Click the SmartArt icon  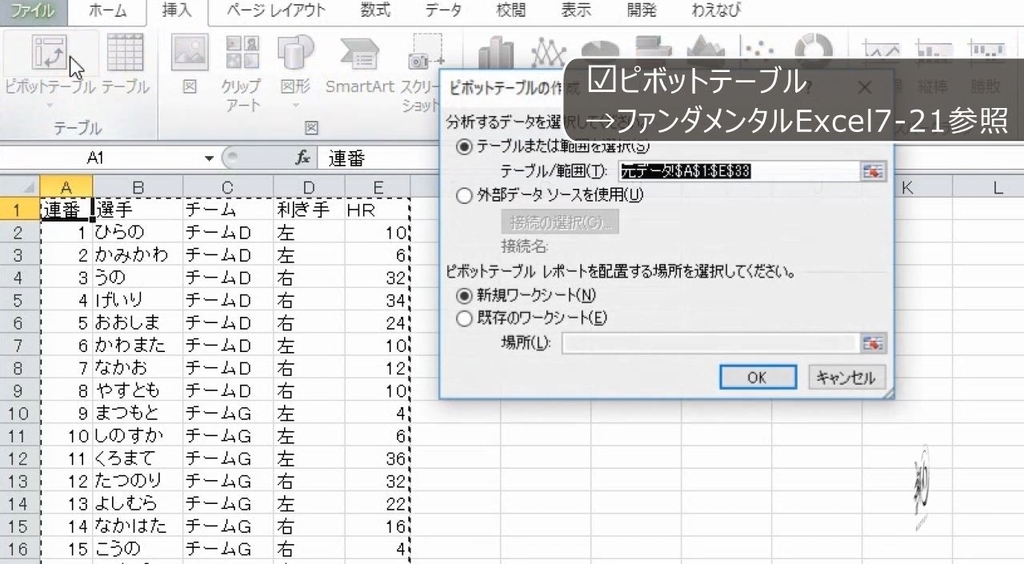point(360,54)
